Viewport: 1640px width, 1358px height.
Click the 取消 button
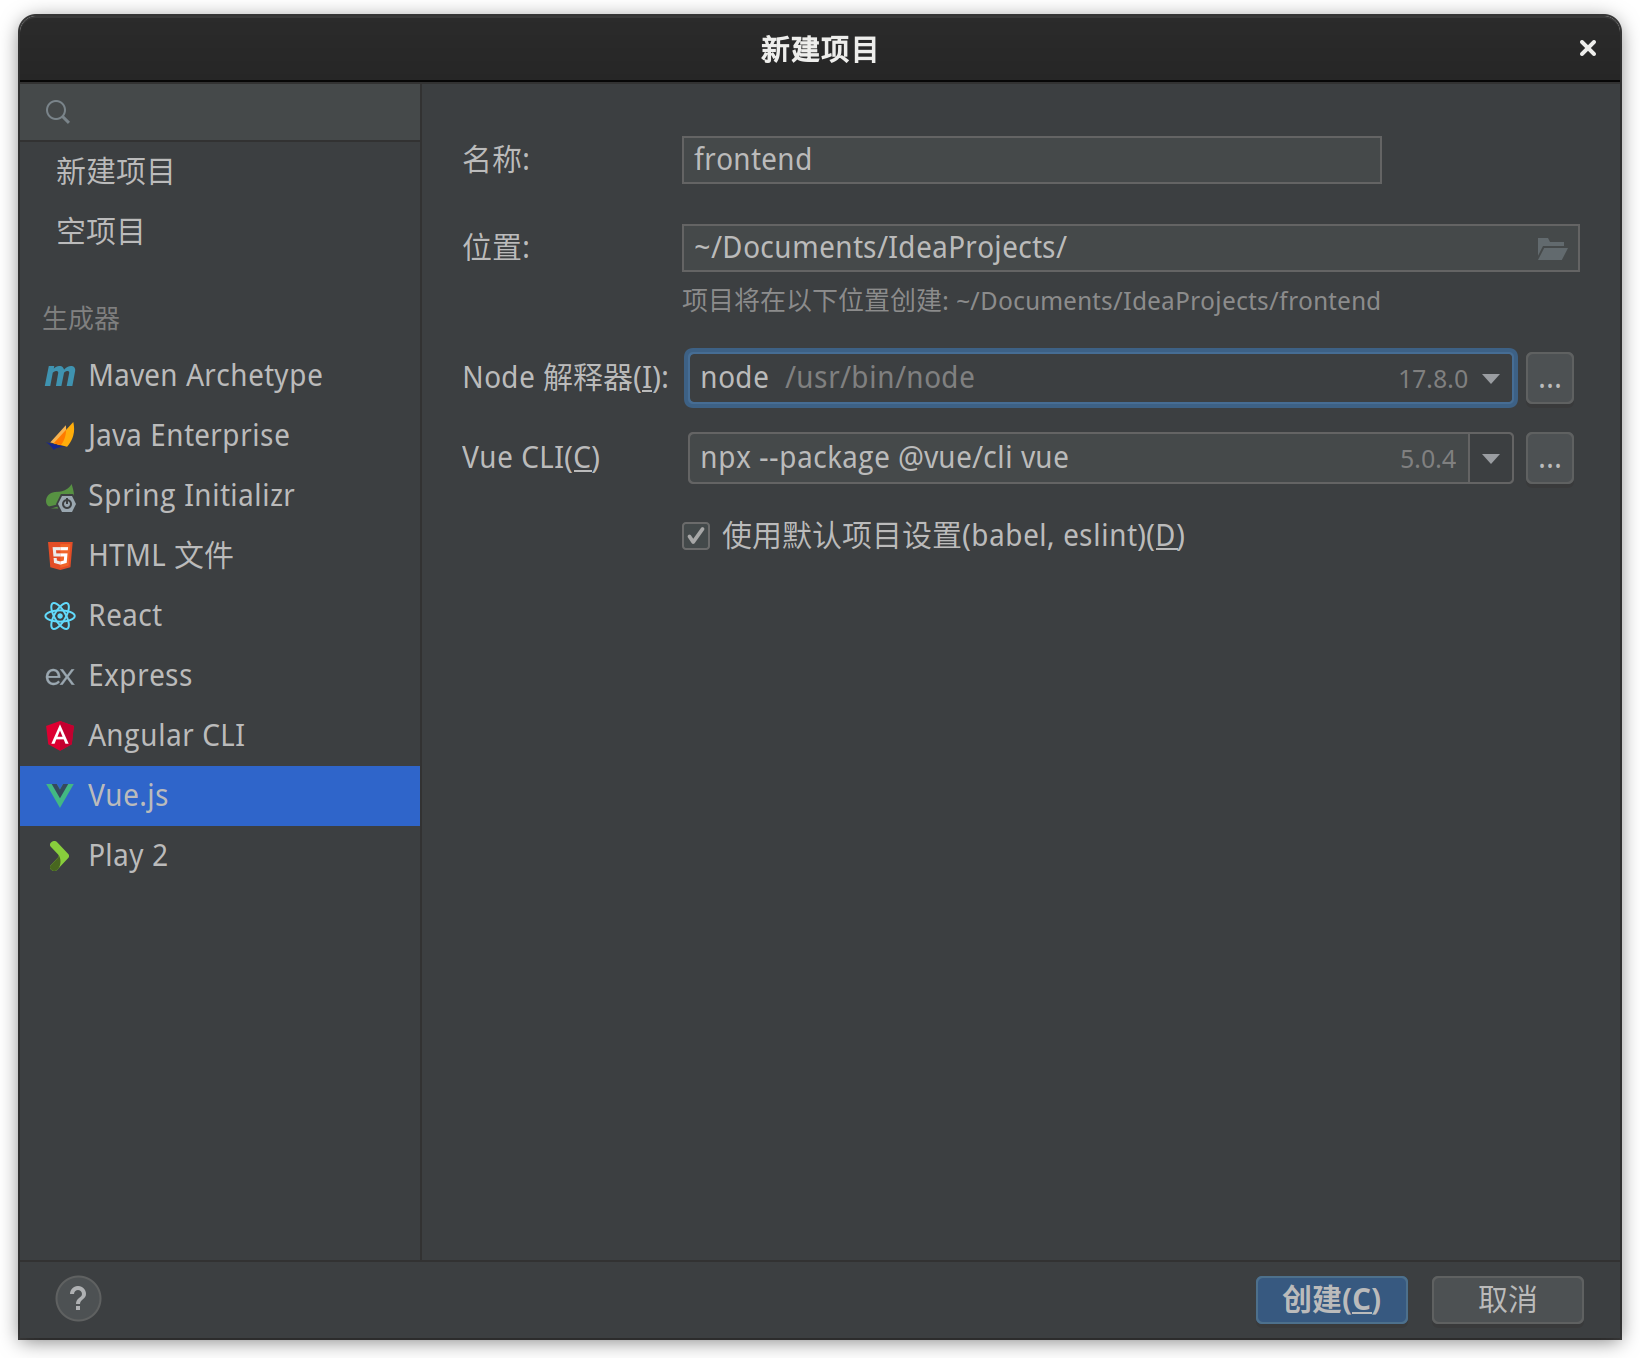[x=1507, y=1299]
